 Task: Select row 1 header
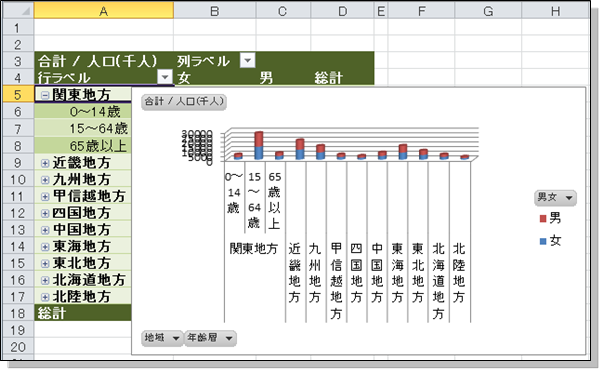click(18, 28)
